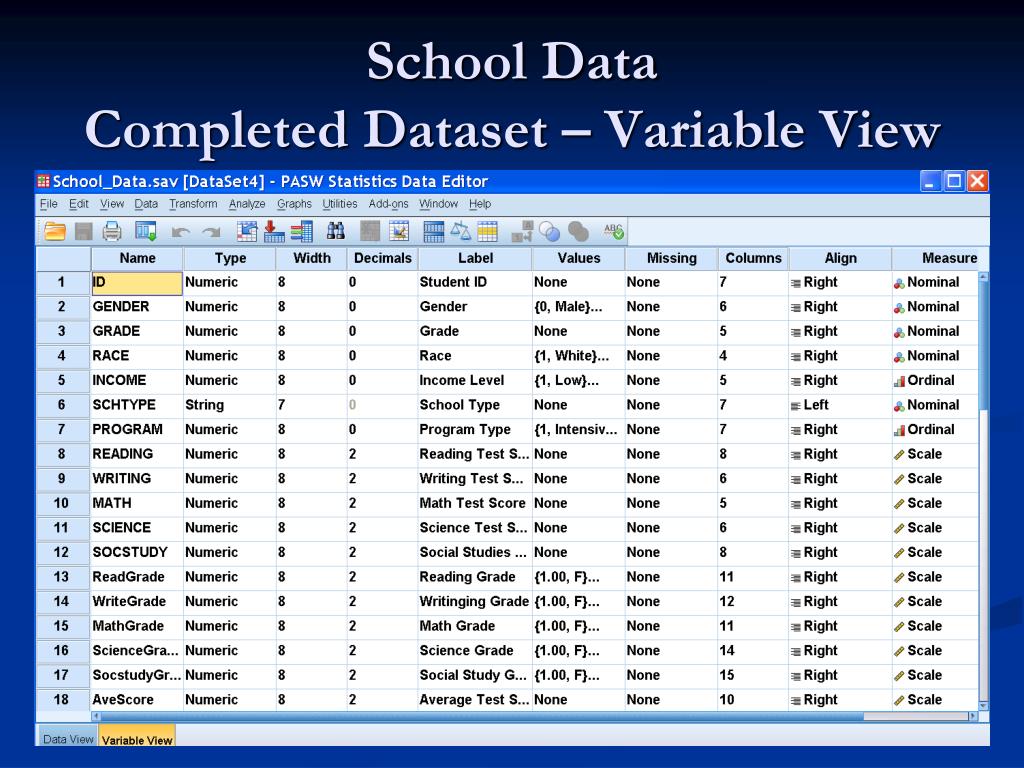
Task: Click the Use variable sets overlapping circles icon
Action: click(x=549, y=232)
